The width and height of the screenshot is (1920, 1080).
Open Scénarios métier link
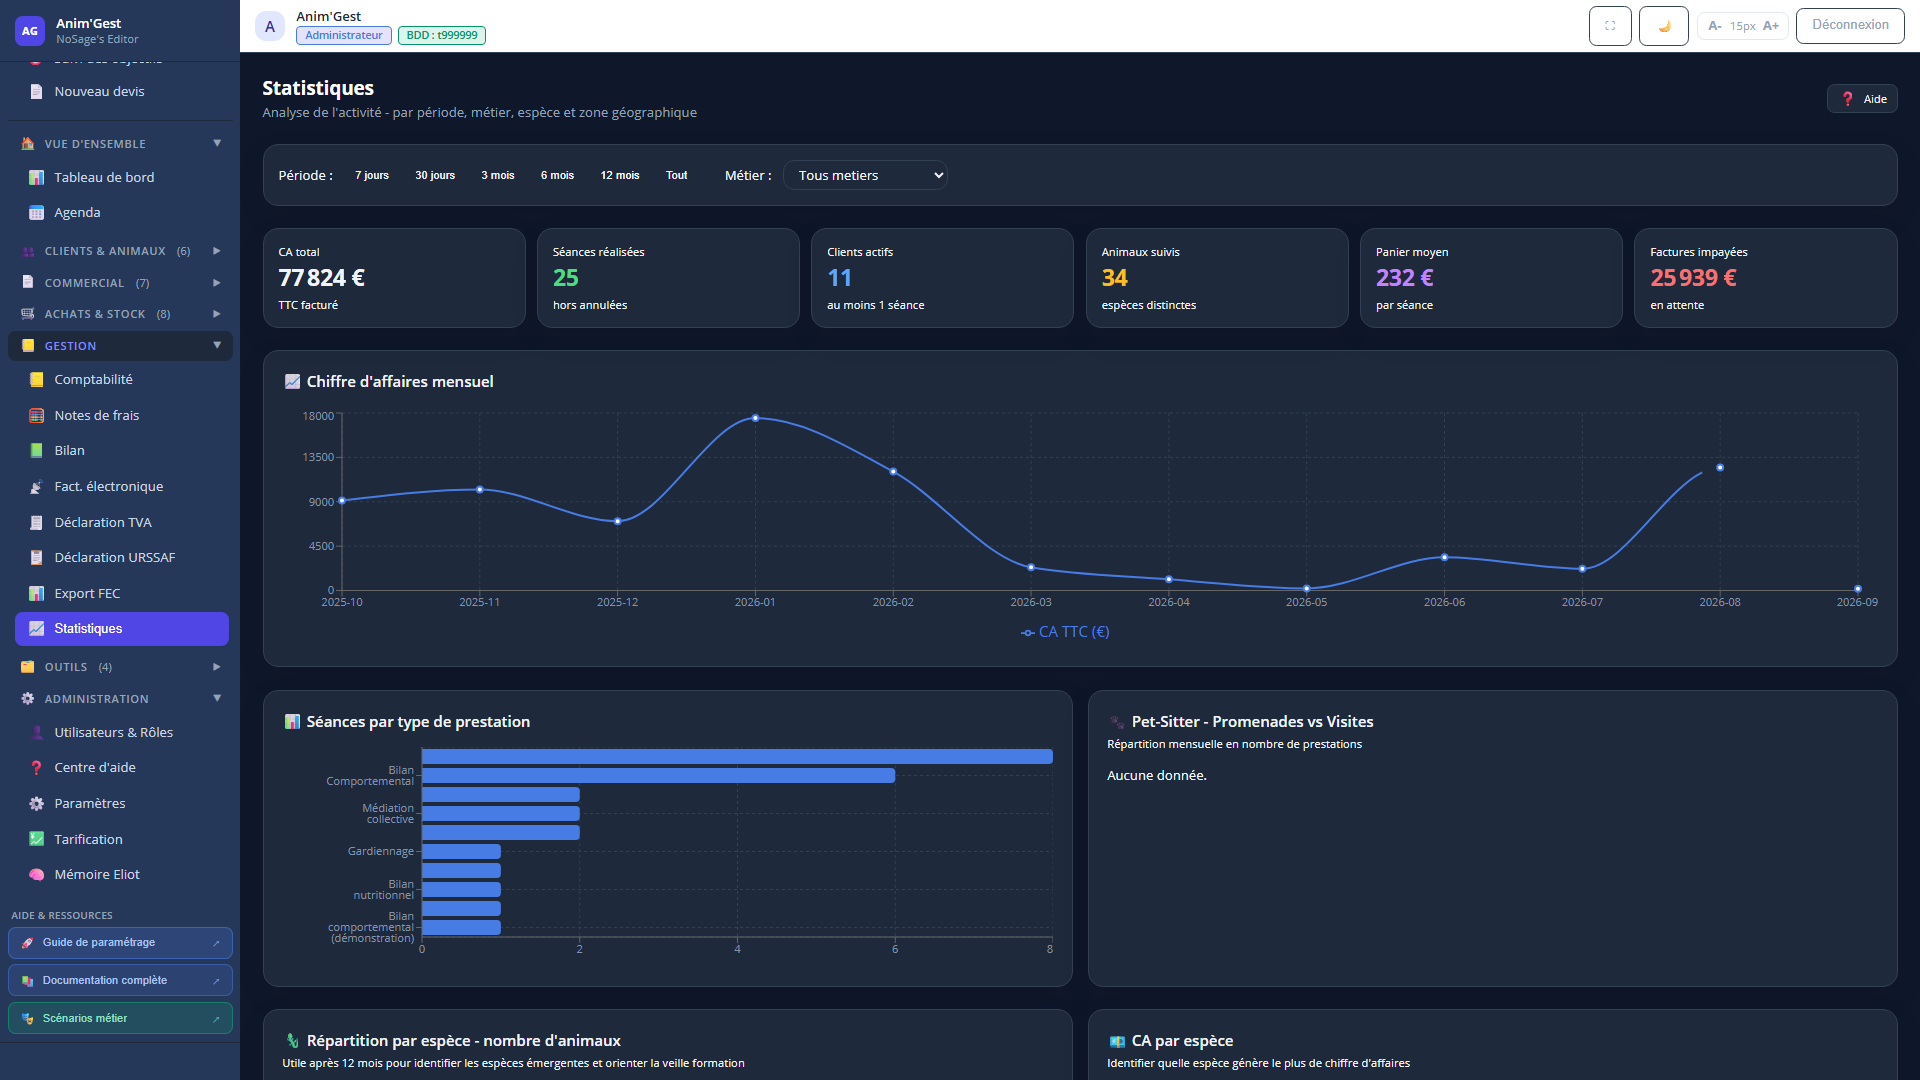(120, 1019)
